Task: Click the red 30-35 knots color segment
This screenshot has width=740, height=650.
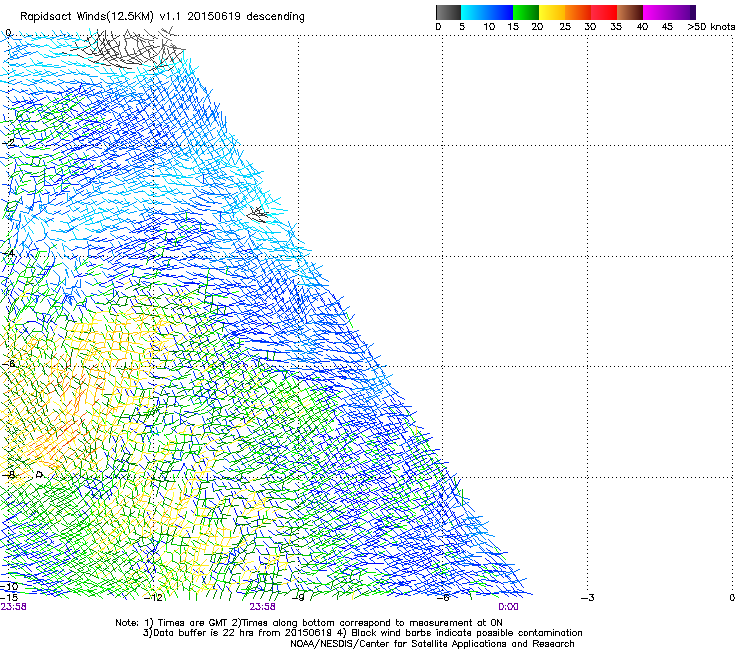Action: [x=604, y=12]
